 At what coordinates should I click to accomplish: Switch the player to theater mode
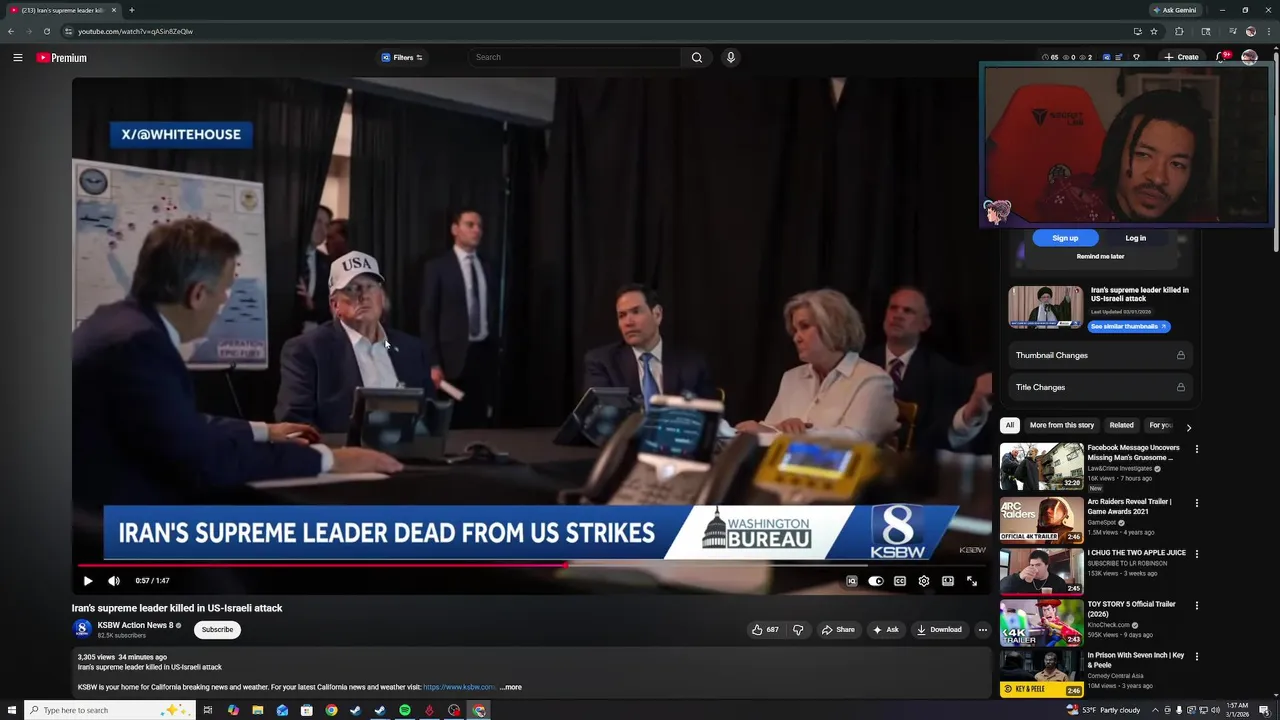point(948,581)
